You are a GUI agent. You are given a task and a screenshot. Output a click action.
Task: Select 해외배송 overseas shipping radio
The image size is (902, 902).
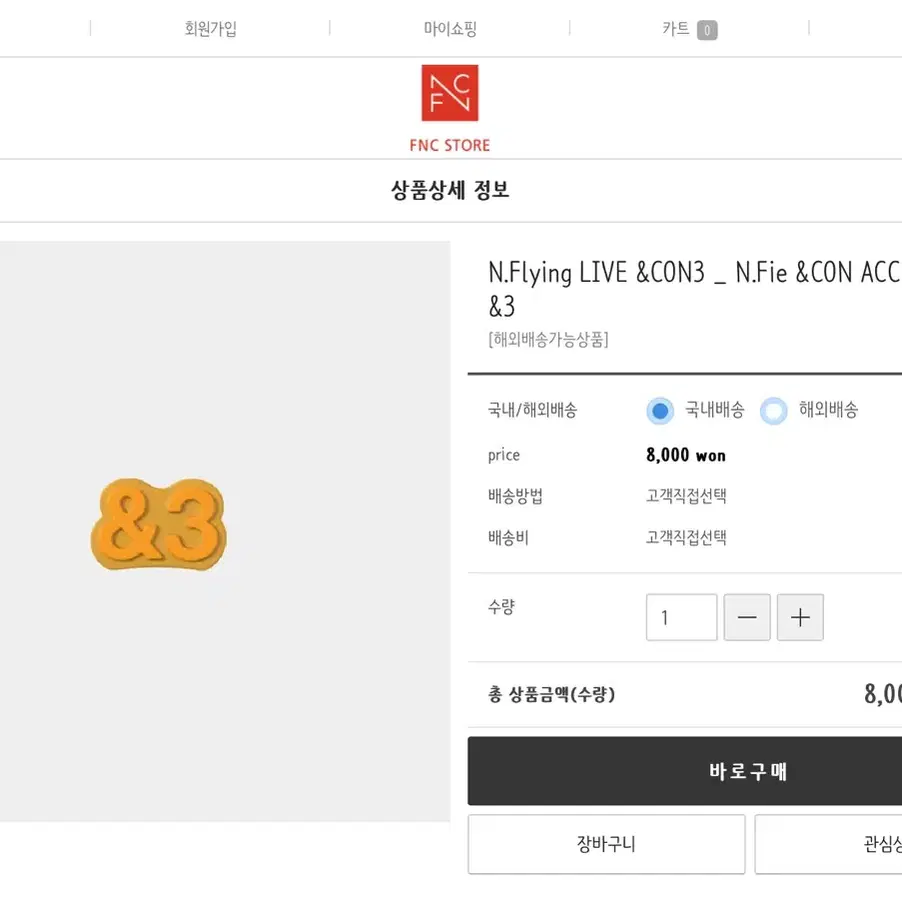click(x=774, y=411)
